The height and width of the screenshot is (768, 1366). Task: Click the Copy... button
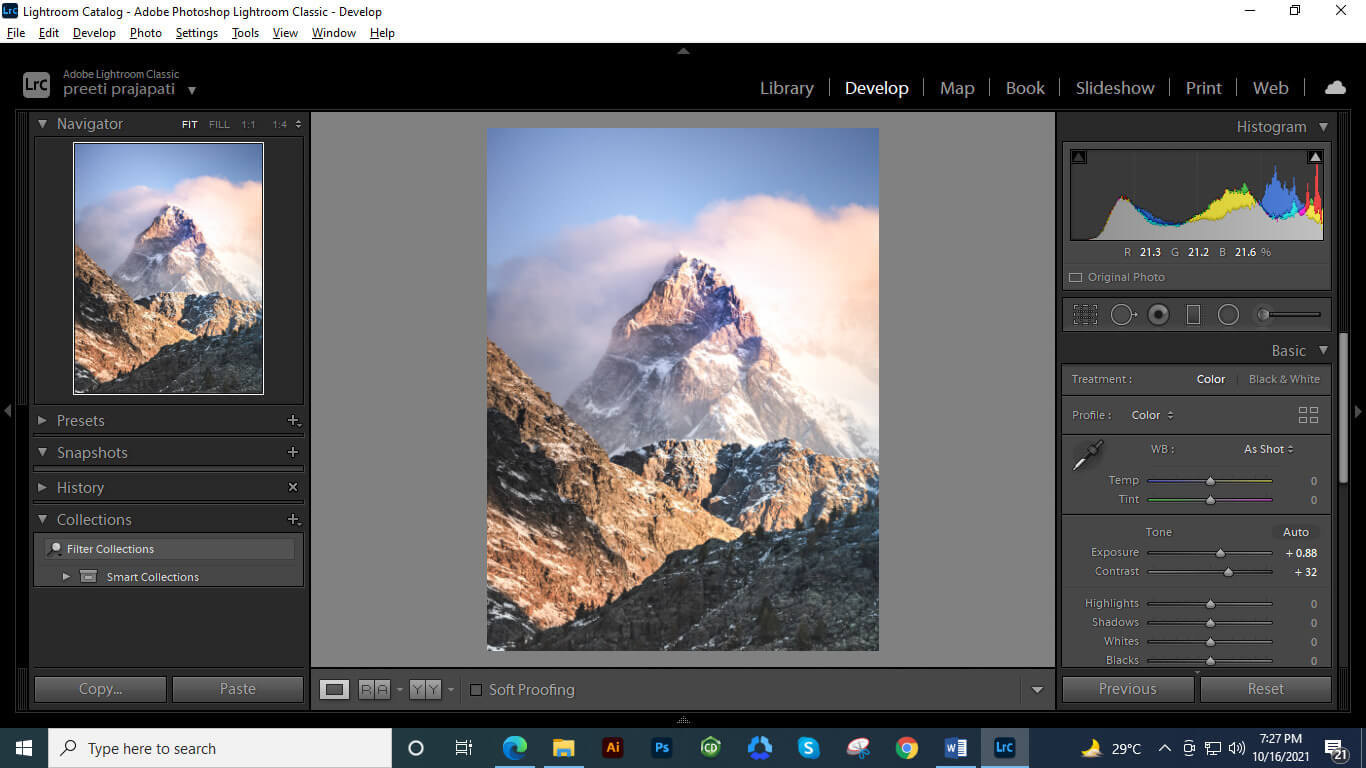click(99, 689)
